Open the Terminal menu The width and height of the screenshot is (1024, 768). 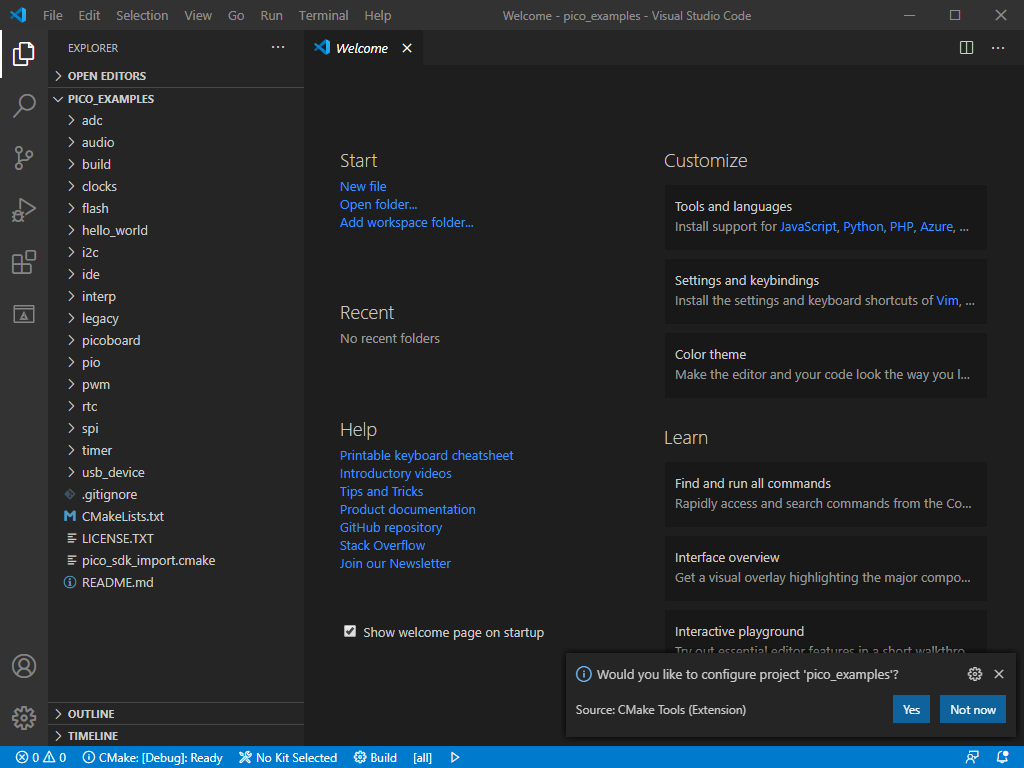(x=323, y=15)
